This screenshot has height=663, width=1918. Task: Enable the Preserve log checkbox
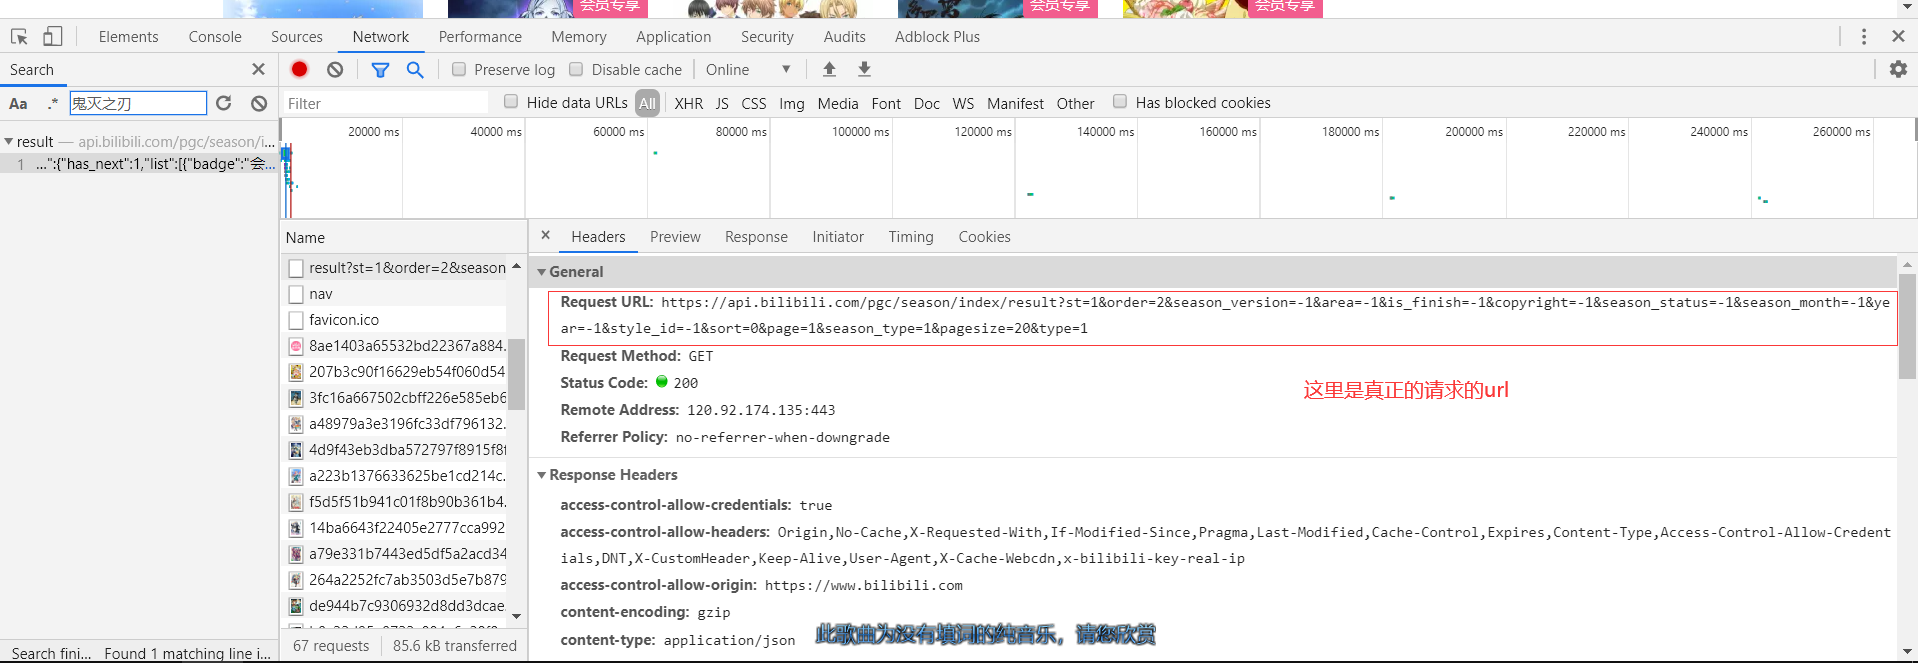point(459,69)
